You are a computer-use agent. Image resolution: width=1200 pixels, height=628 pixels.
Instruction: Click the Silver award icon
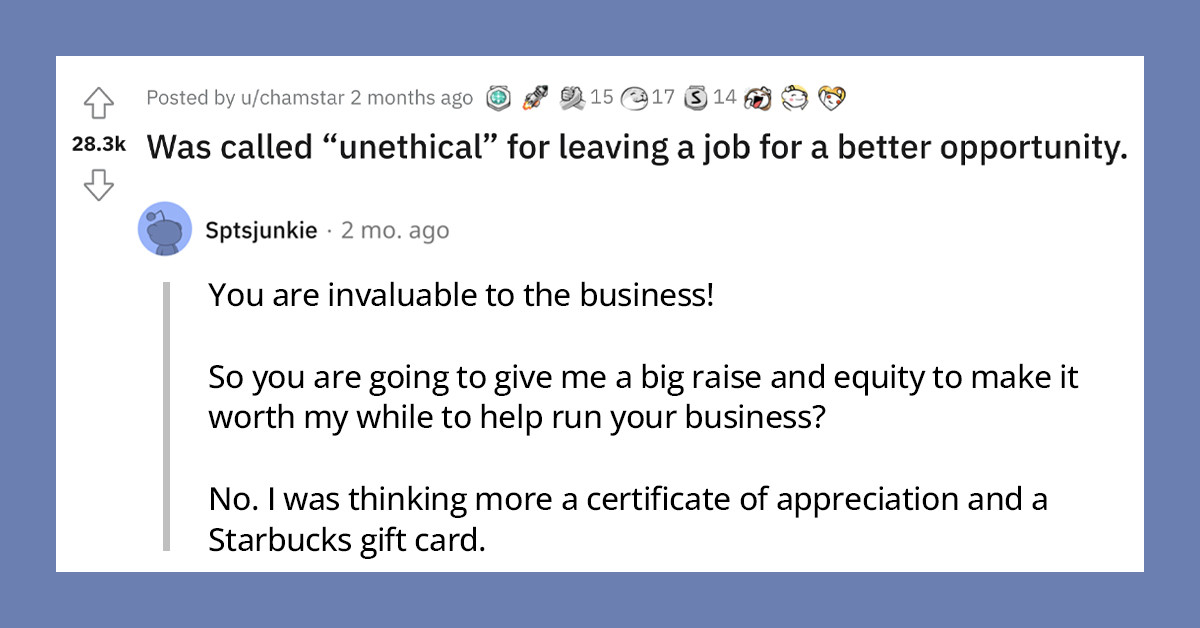(x=697, y=98)
